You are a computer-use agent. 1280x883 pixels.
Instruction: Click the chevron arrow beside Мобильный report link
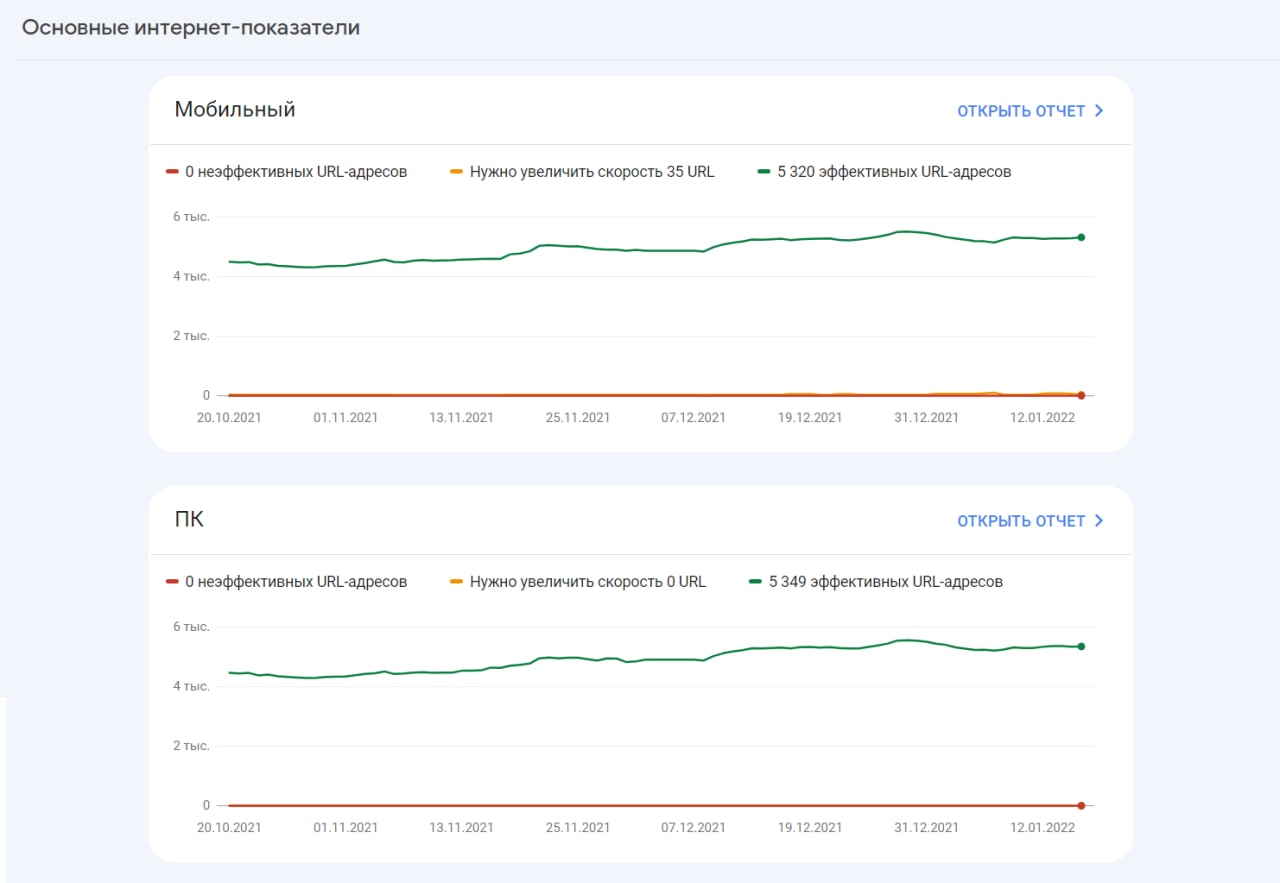click(x=1099, y=111)
